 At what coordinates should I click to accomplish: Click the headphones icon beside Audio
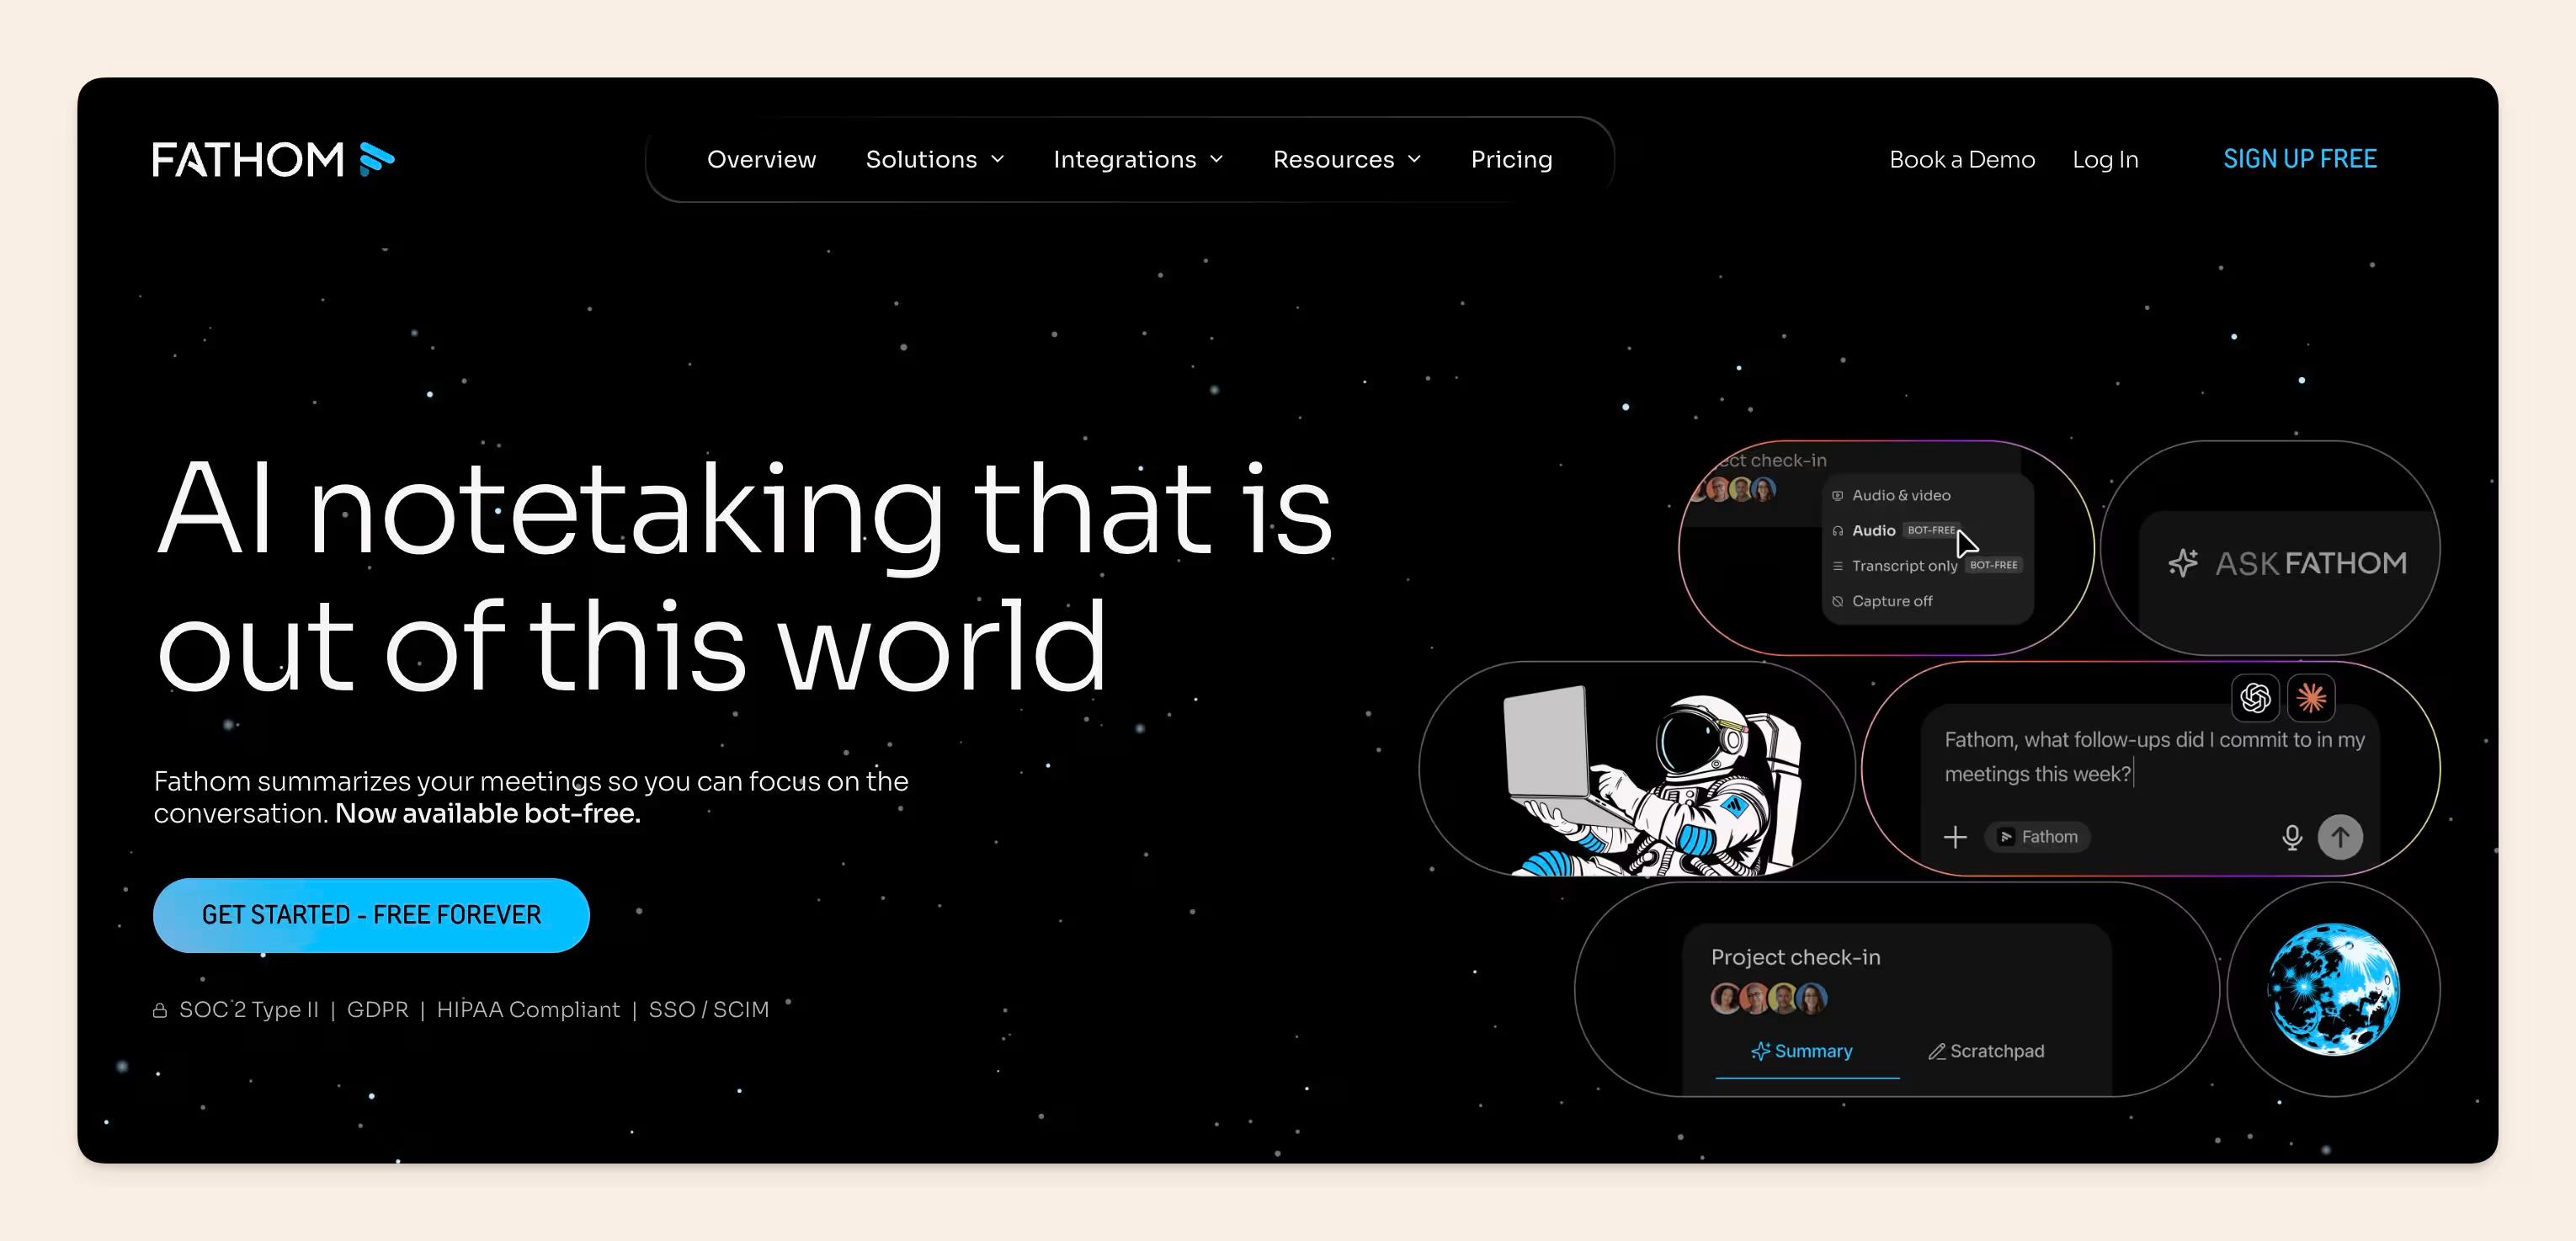click(x=1837, y=531)
